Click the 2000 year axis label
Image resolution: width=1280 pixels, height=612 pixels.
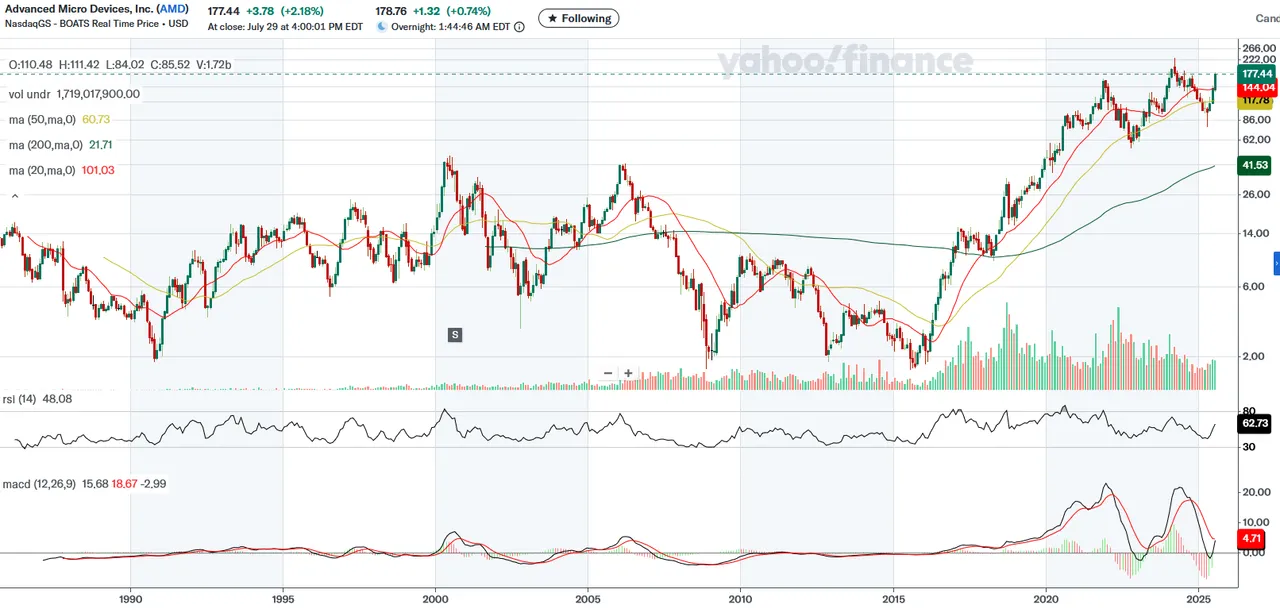(435, 598)
